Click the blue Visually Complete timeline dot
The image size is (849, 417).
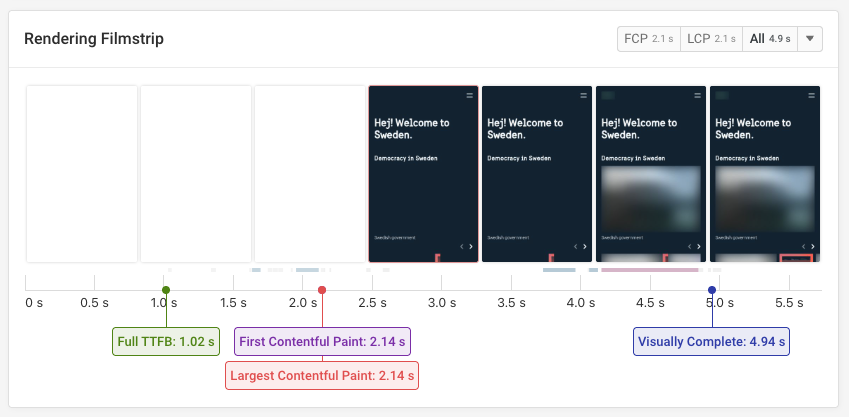712,290
